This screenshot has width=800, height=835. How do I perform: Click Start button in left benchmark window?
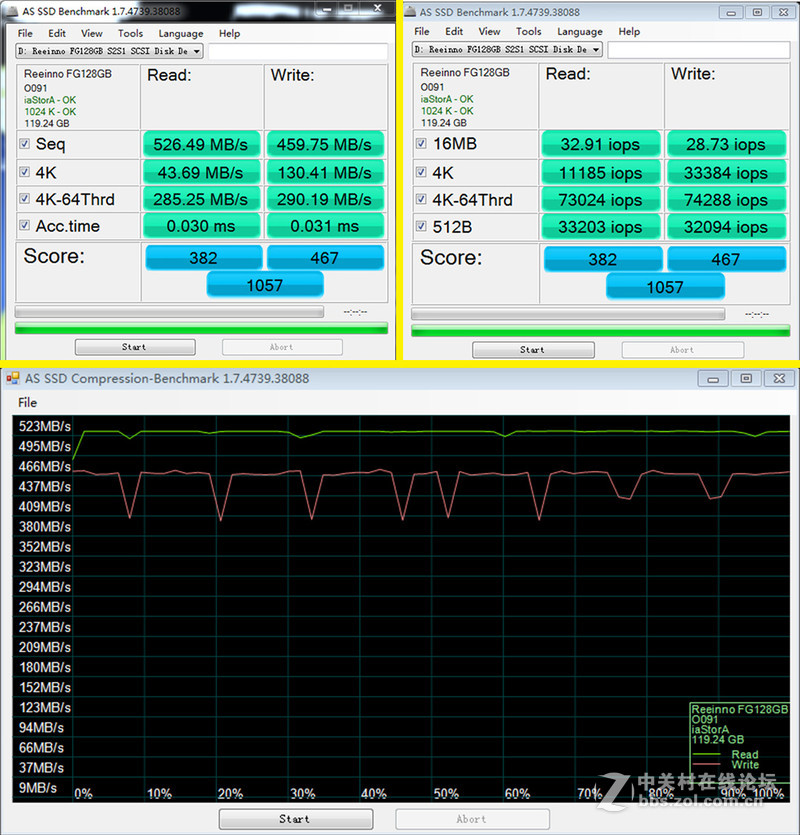click(x=135, y=347)
